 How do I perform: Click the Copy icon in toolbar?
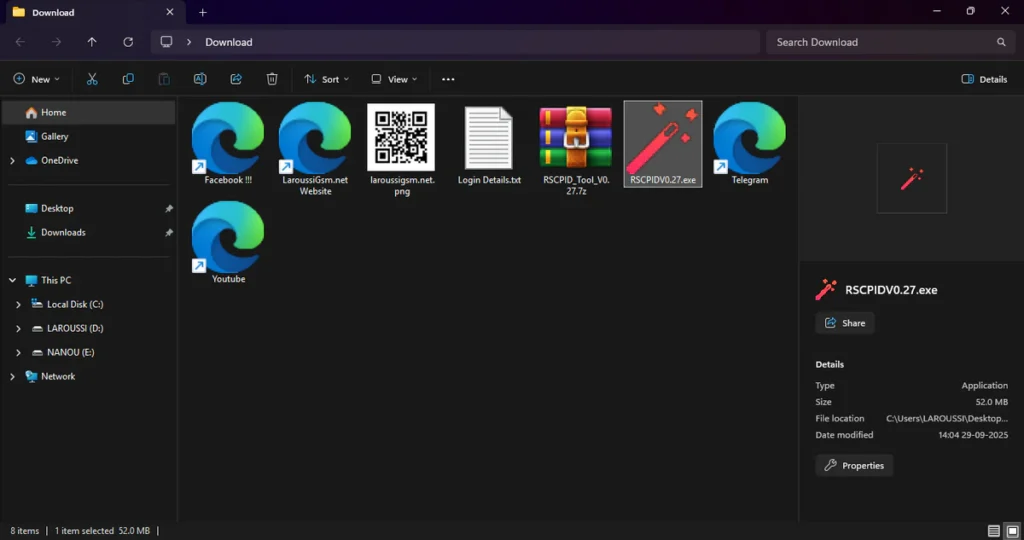(x=128, y=79)
